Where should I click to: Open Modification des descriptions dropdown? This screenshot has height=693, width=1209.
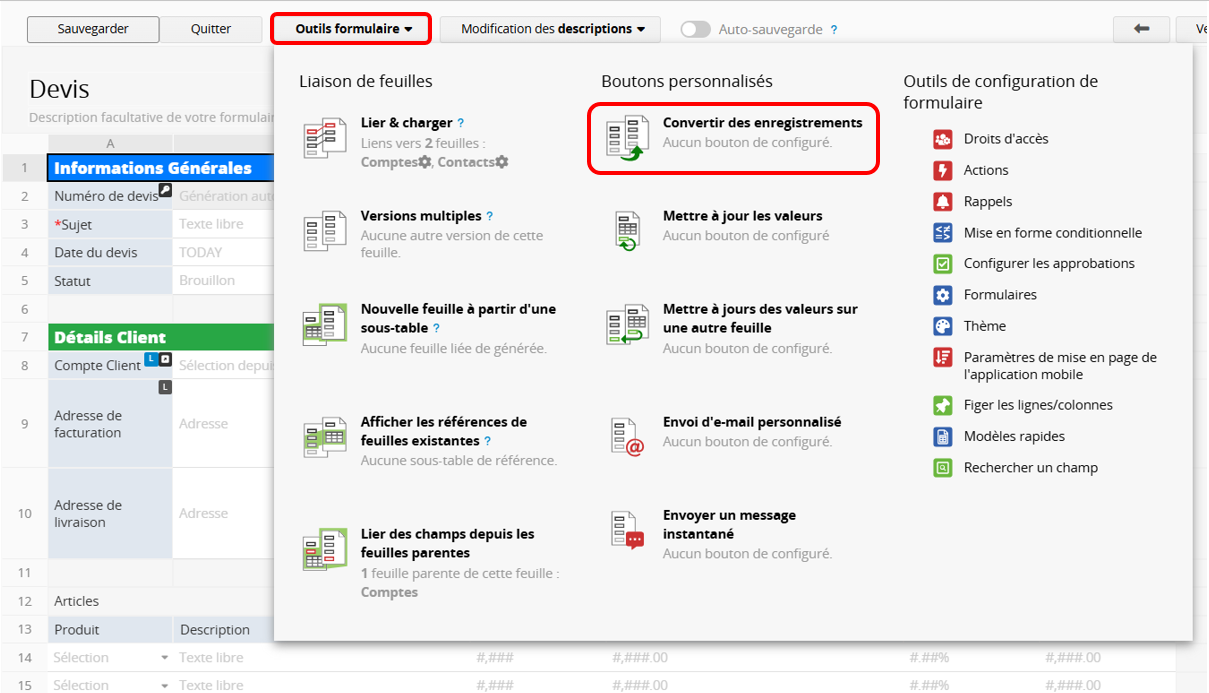pos(551,29)
